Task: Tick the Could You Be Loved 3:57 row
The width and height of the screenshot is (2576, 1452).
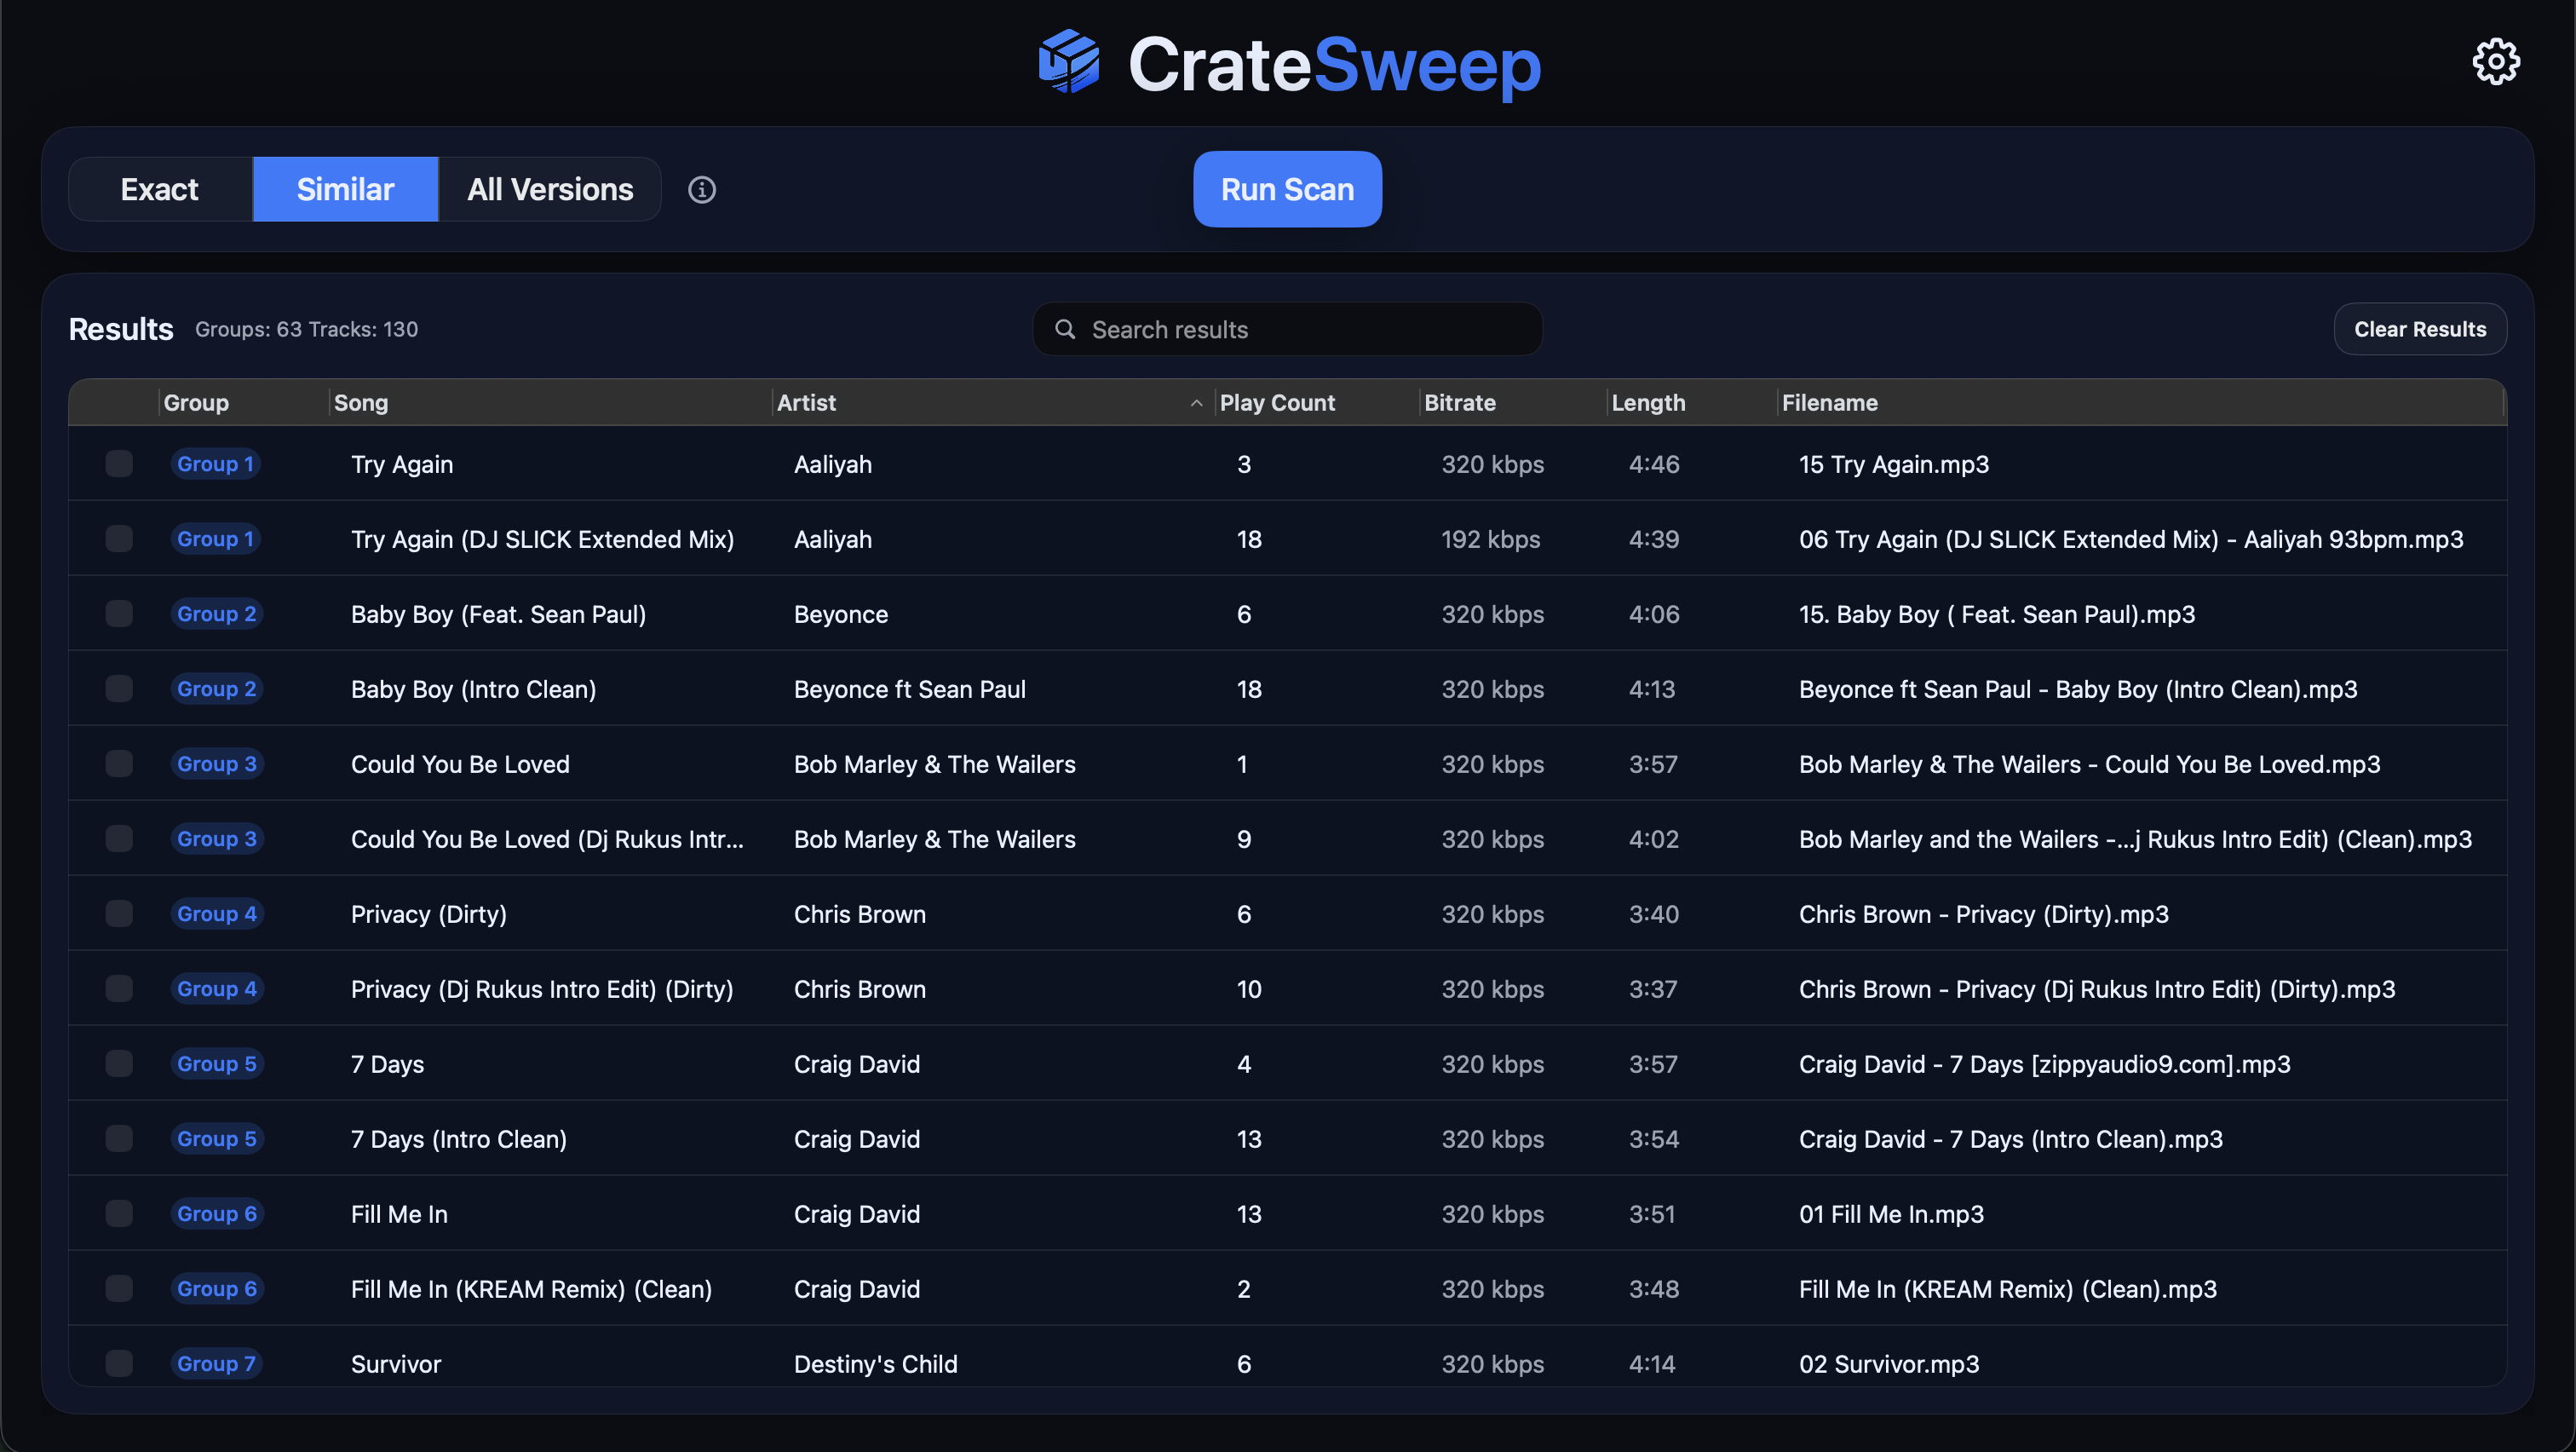Action: tap(119, 763)
